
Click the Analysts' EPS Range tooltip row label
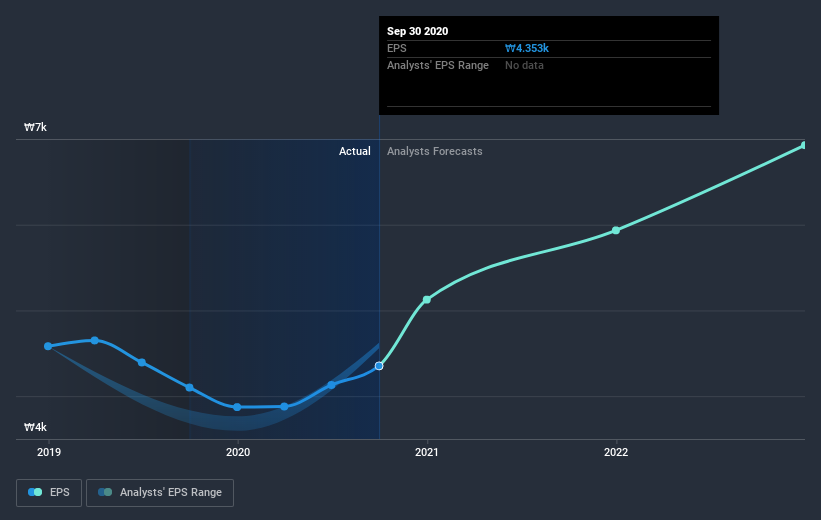(x=438, y=65)
